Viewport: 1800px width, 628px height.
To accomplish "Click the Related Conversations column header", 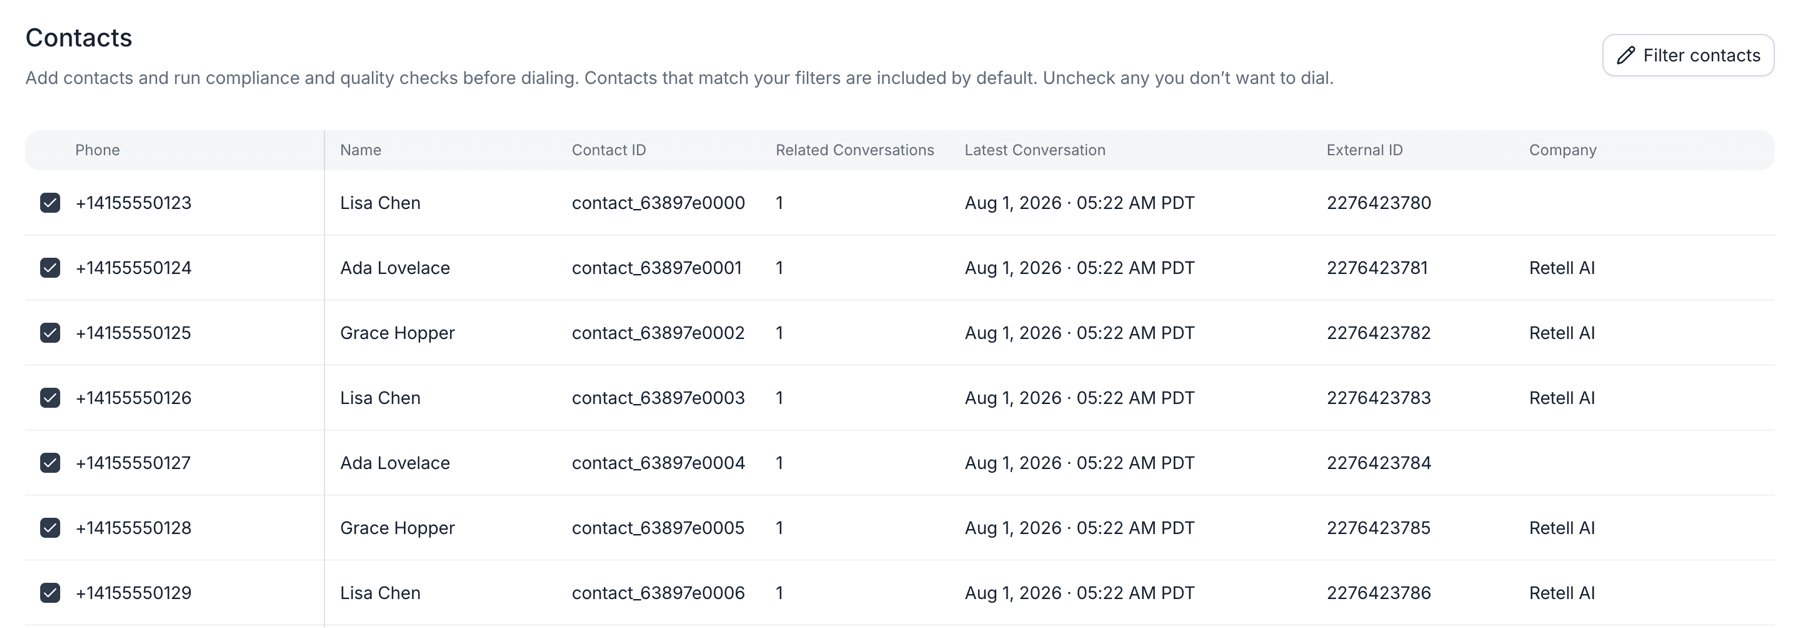I will tap(855, 150).
